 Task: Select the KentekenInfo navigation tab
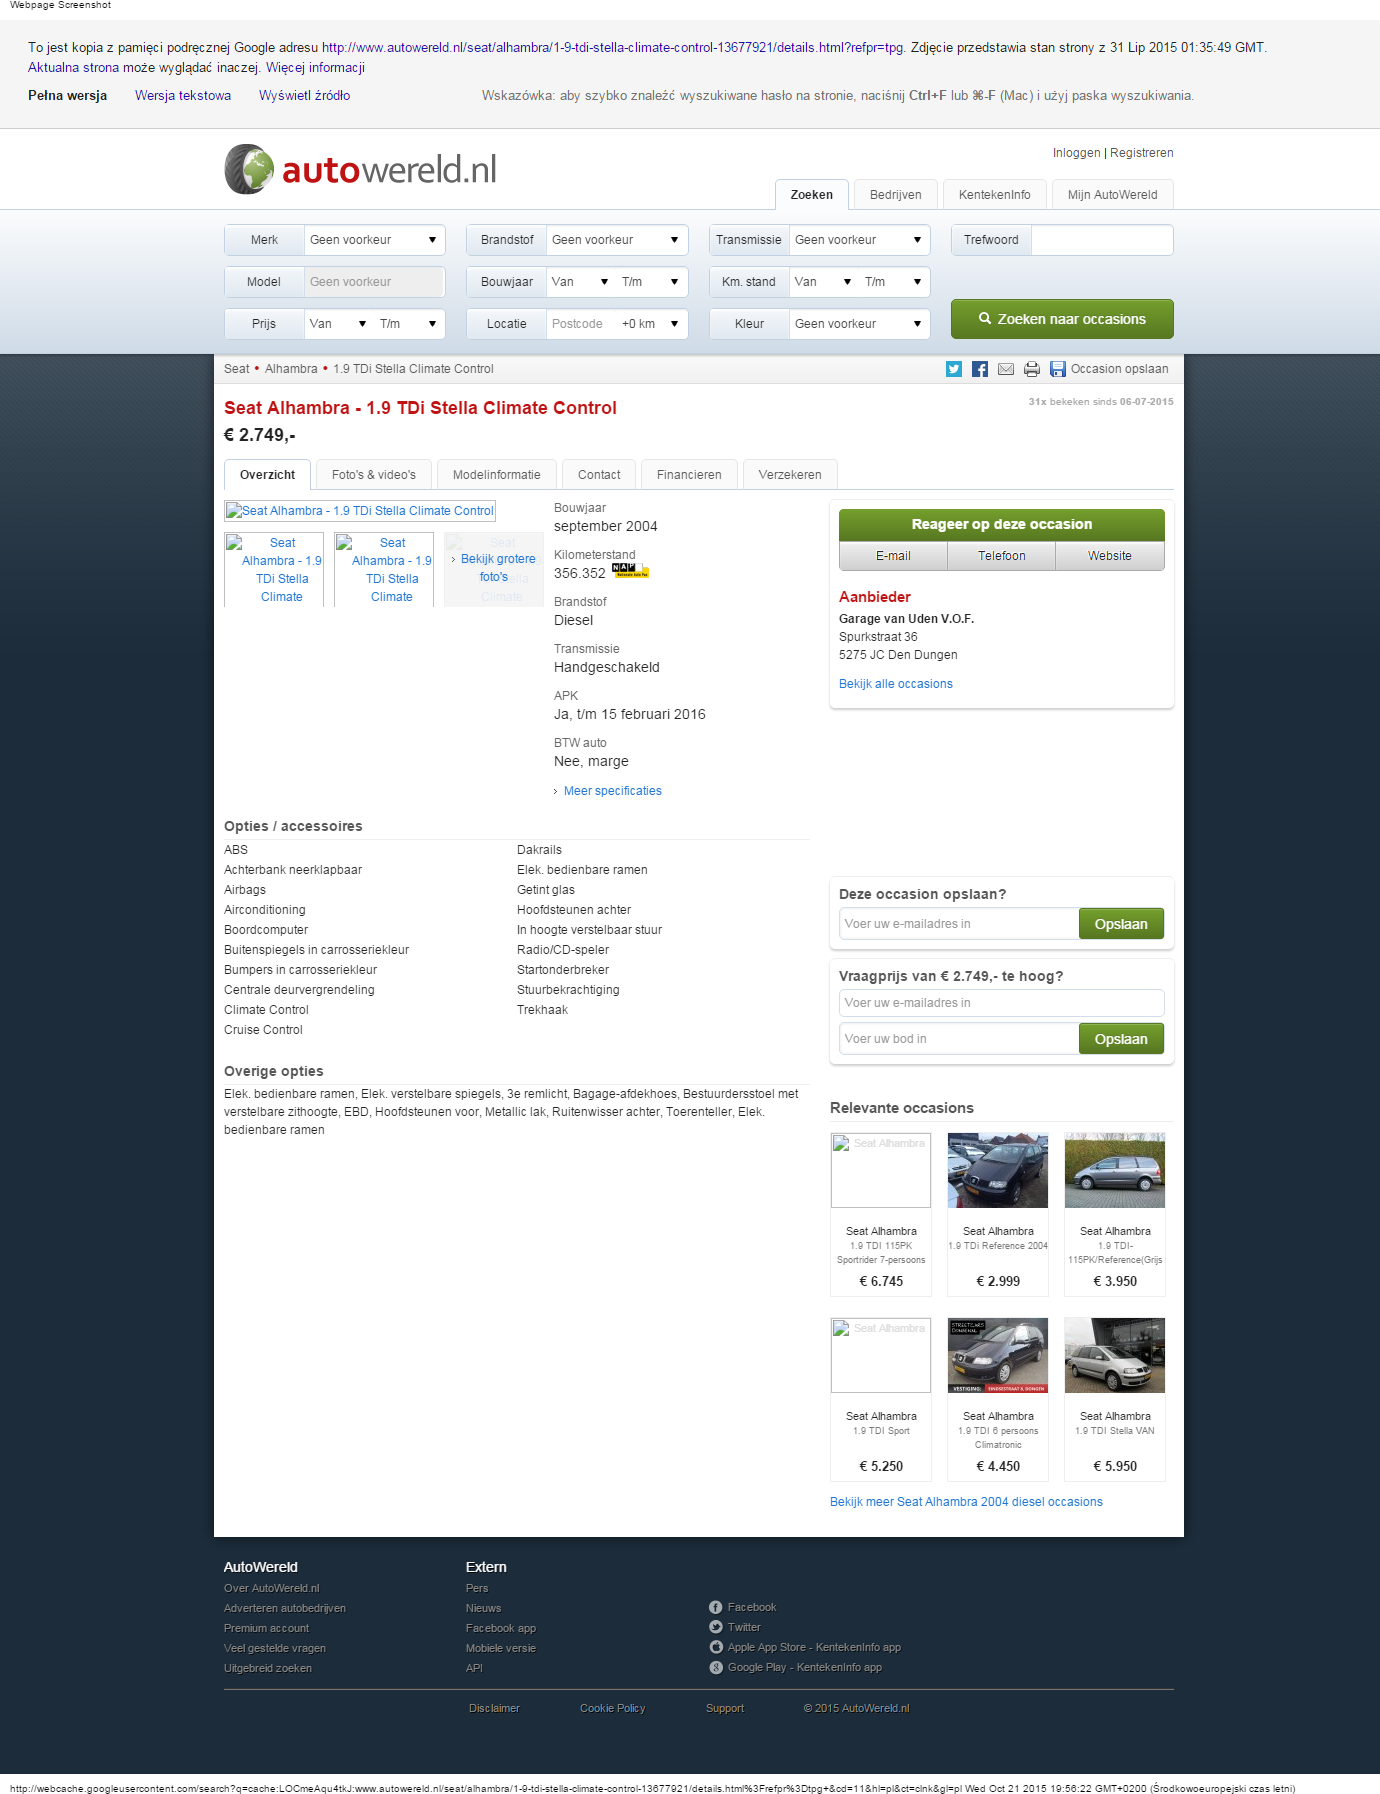tap(994, 195)
